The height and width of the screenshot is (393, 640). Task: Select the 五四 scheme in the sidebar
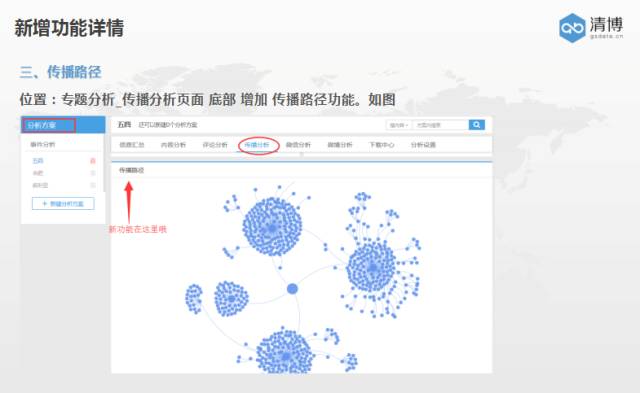pos(38,161)
